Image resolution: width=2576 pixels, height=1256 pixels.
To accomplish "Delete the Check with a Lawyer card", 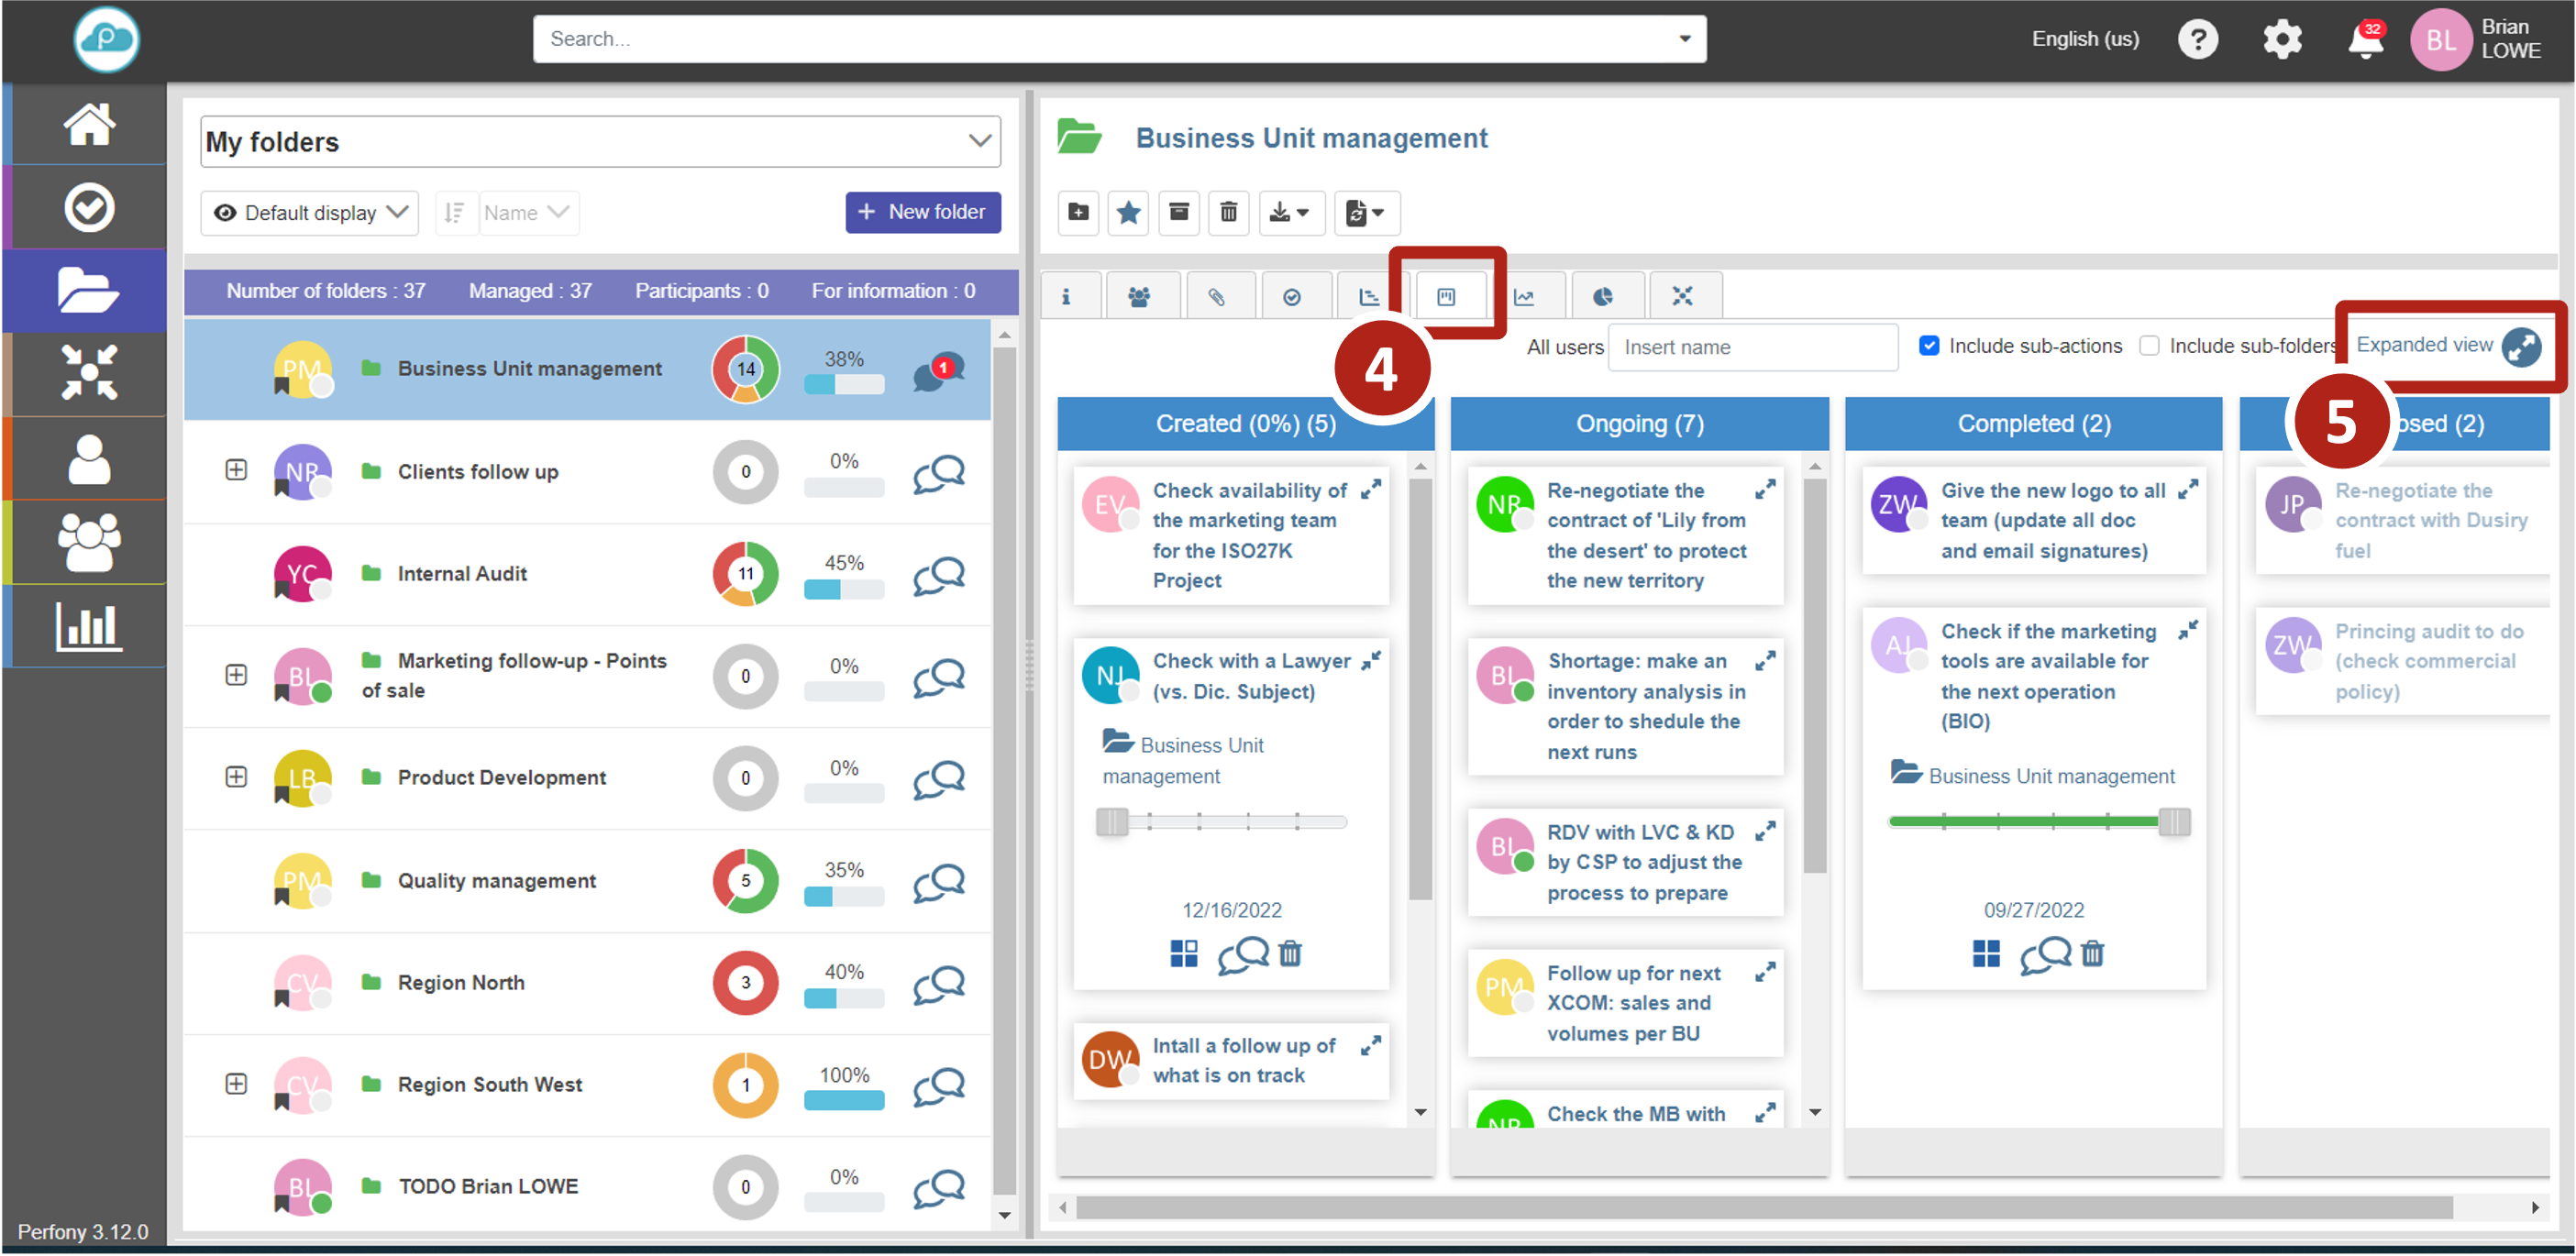I will coord(1290,954).
